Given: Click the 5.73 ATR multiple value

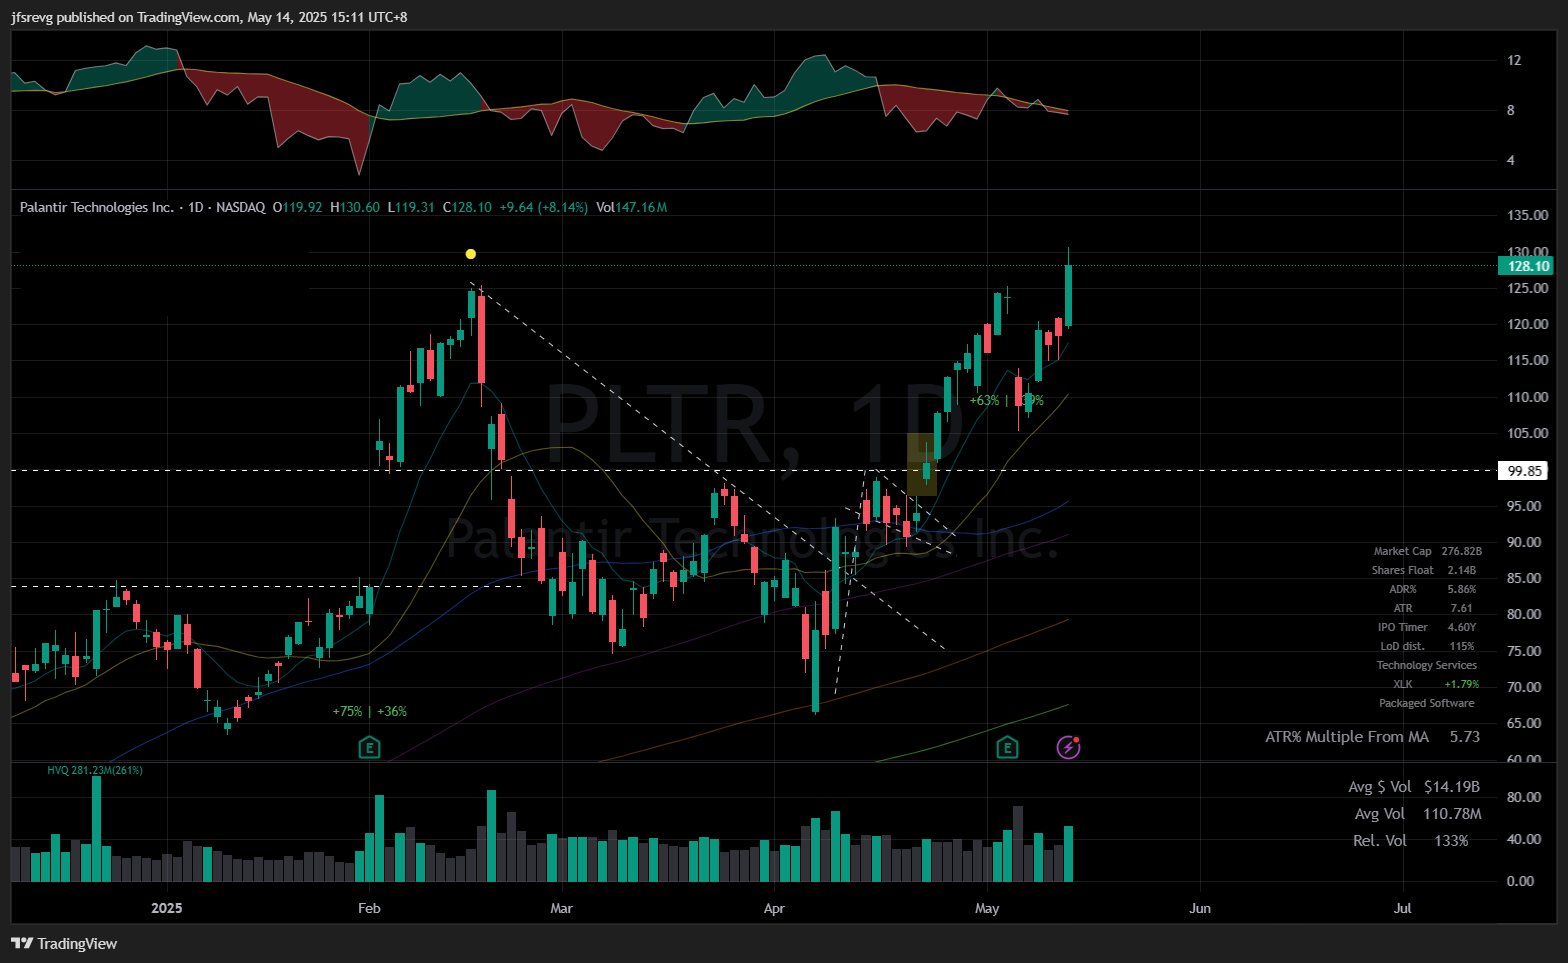Looking at the screenshot, I should [1465, 737].
